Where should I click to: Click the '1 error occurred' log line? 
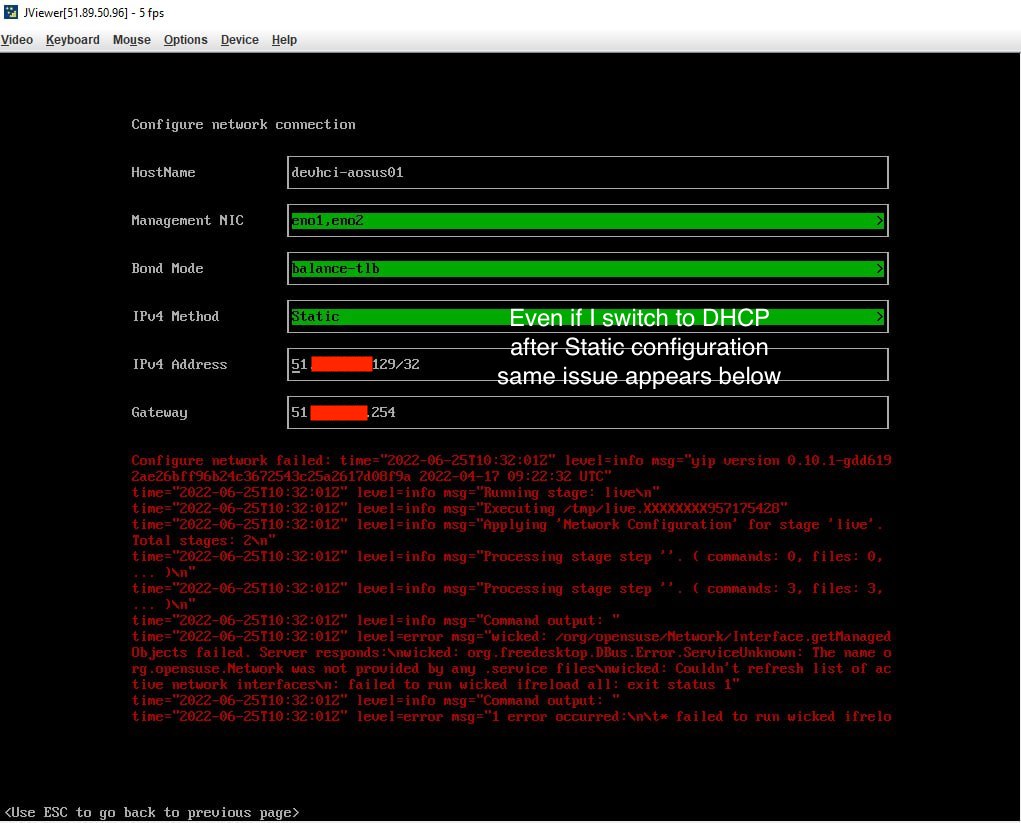point(511,716)
